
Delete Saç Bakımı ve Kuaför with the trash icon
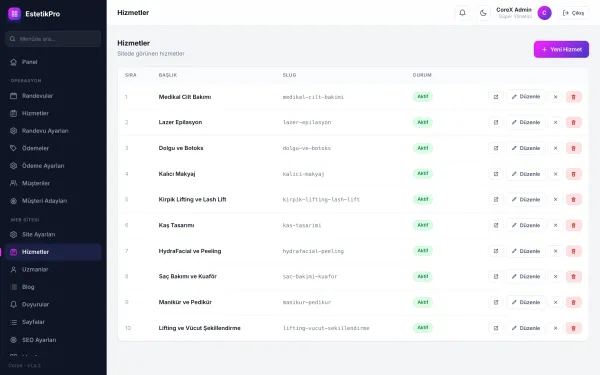pyautogui.click(x=573, y=276)
